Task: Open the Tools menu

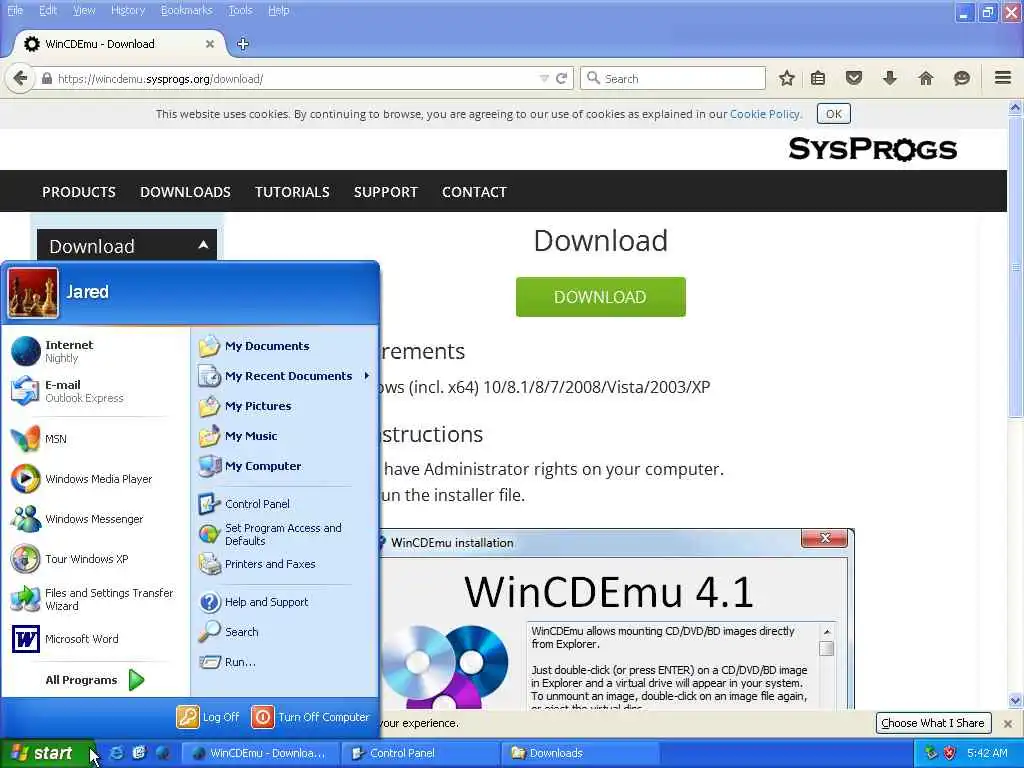Action: [x=240, y=10]
